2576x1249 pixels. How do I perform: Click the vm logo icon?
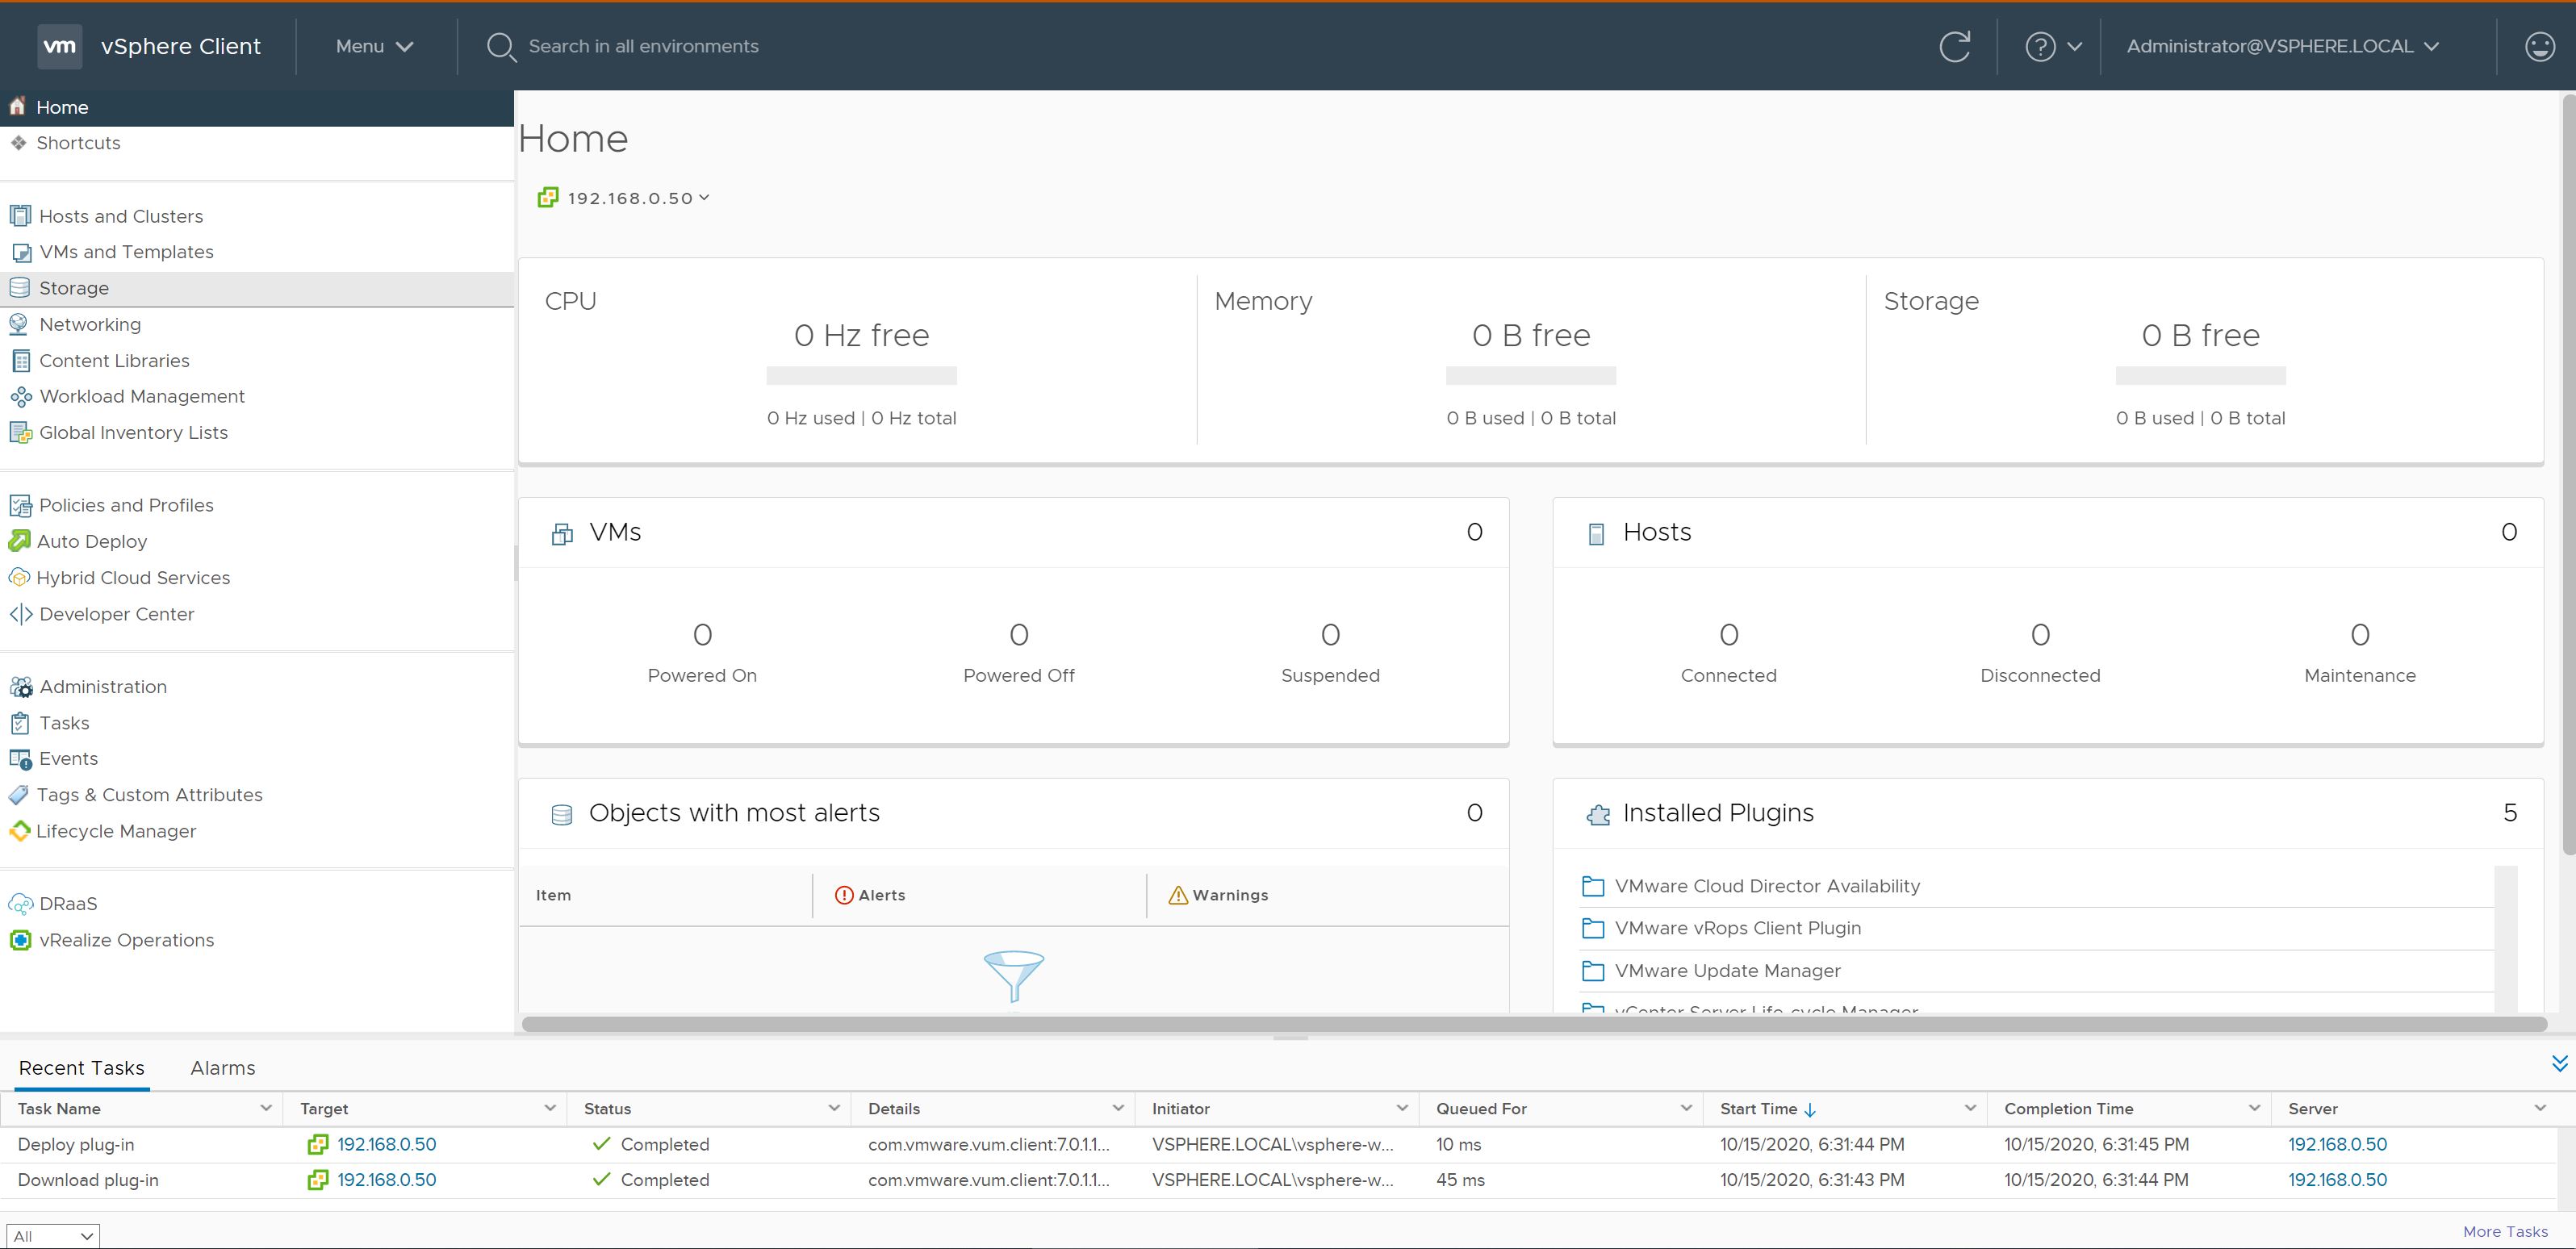pyautogui.click(x=60, y=46)
